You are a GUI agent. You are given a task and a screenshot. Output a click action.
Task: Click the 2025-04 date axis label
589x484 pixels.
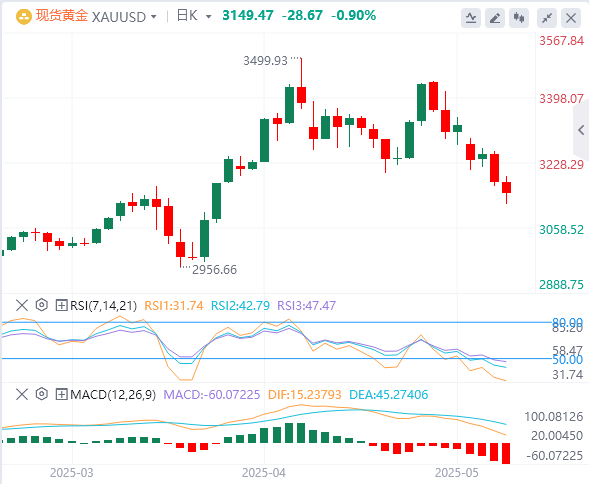[264, 473]
